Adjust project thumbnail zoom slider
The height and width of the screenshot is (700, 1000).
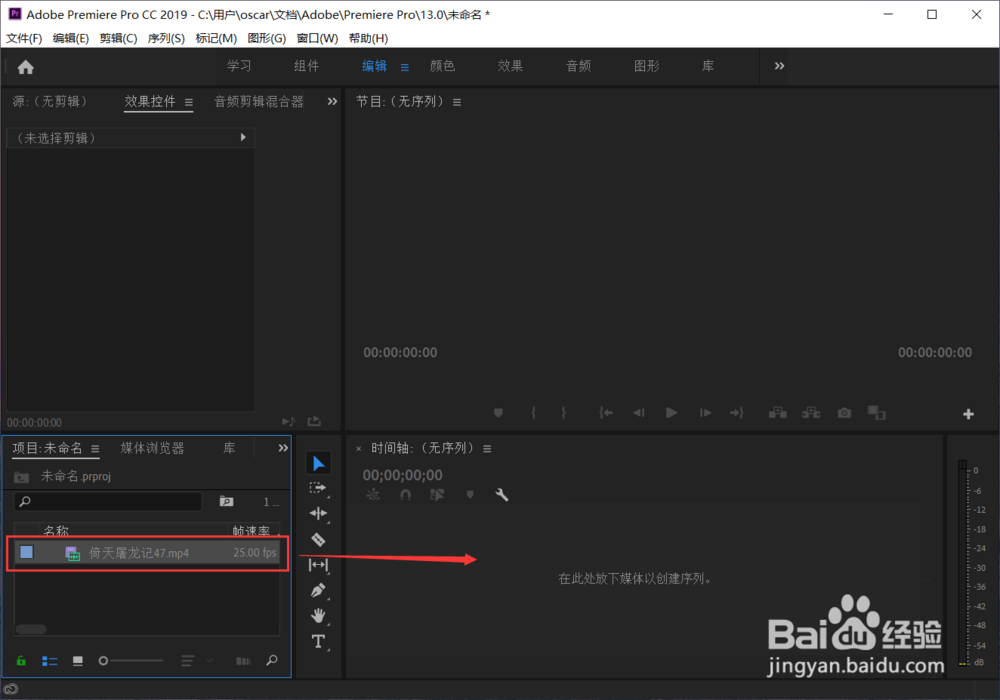tap(131, 661)
